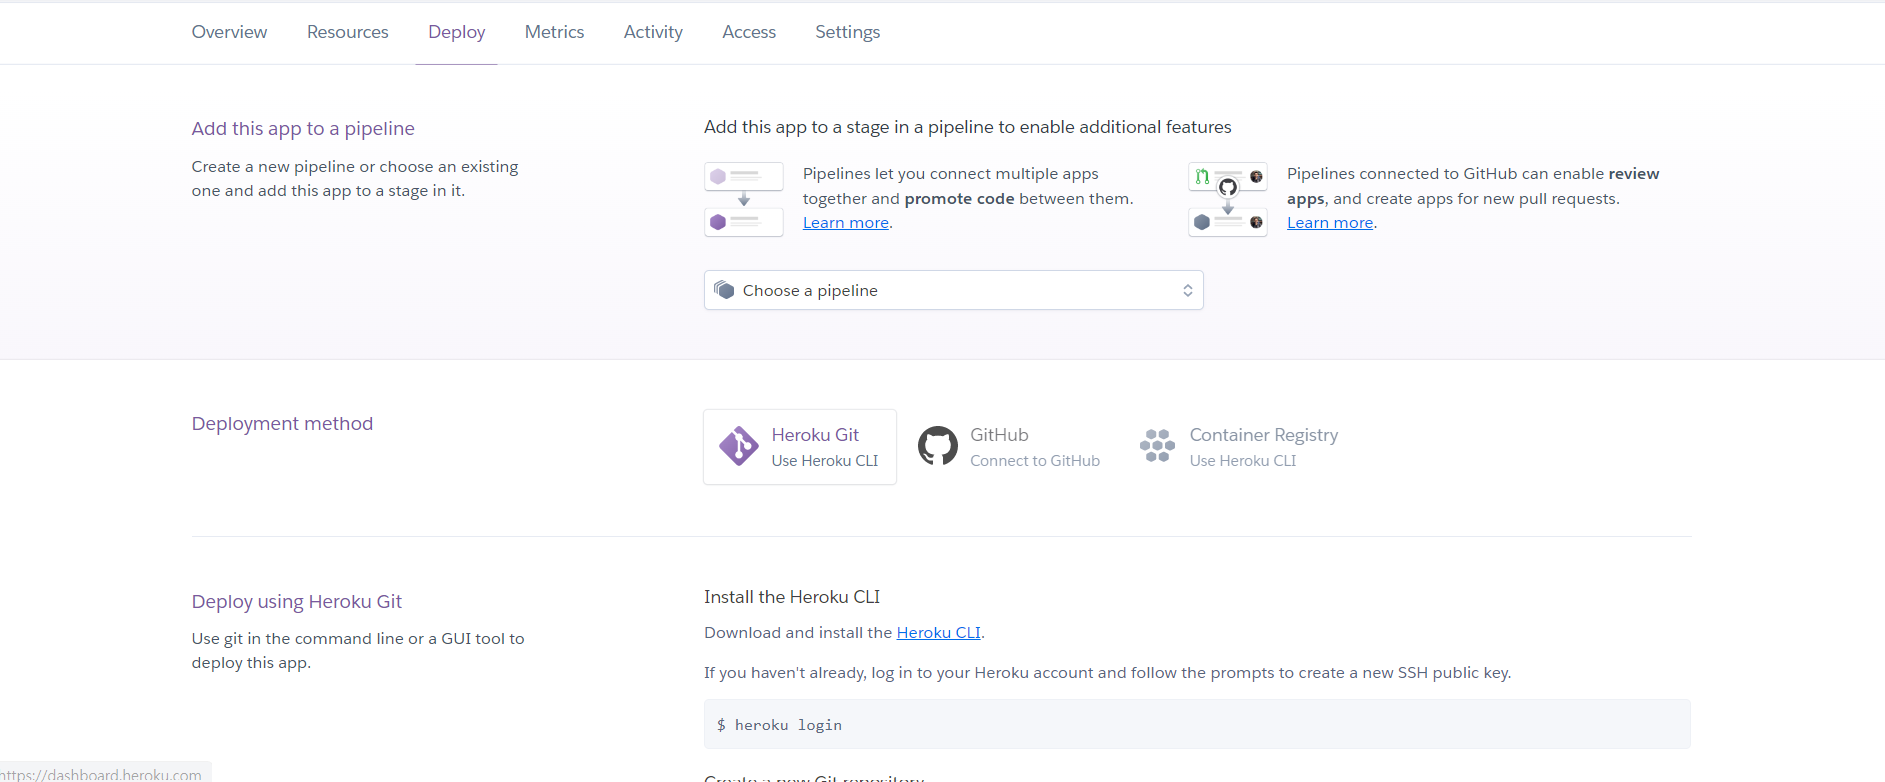
Task: Click the Heroku Git diamond icon
Action: coord(739,446)
